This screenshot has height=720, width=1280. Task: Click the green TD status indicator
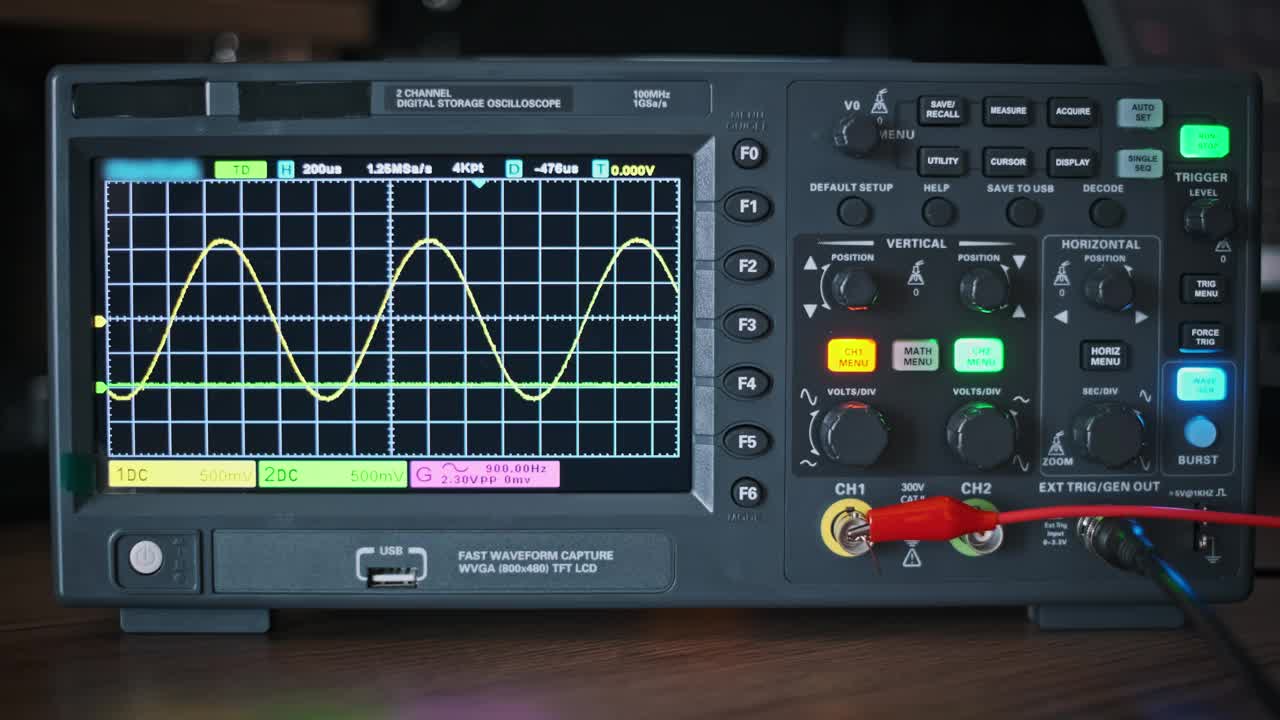pyautogui.click(x=241, y=170)
